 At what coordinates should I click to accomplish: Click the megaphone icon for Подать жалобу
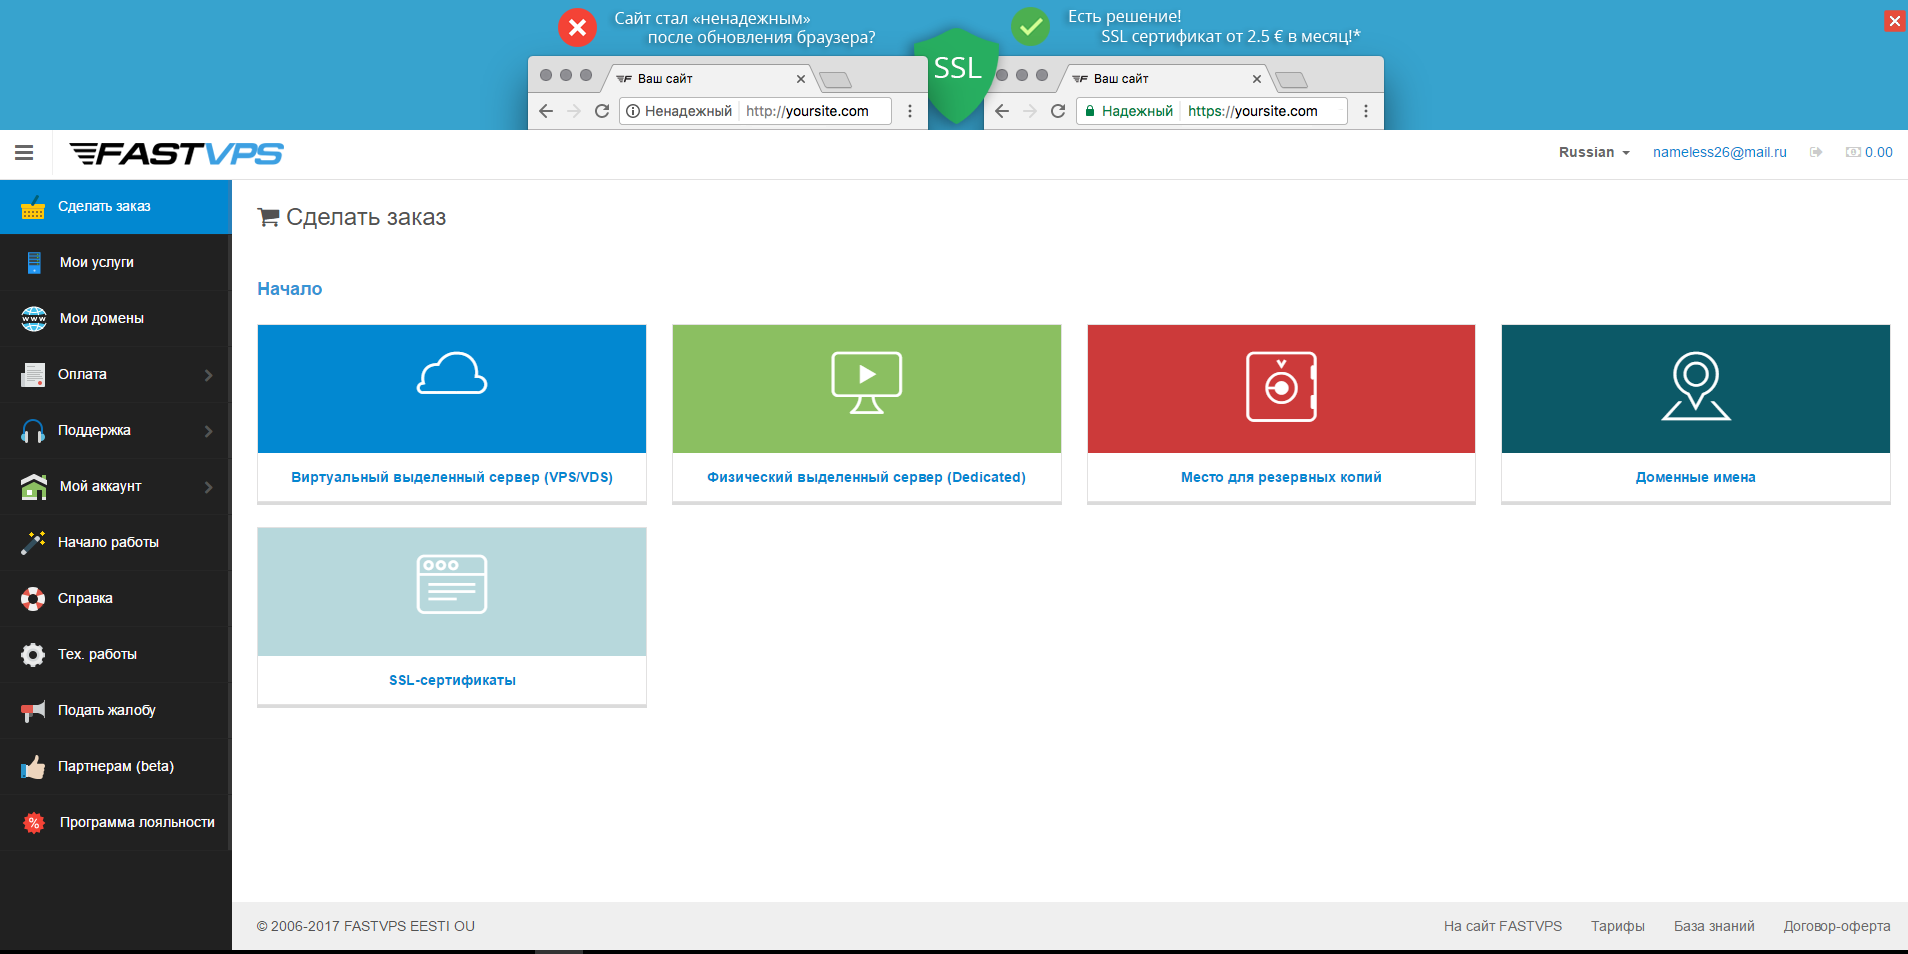pos(33,710)
